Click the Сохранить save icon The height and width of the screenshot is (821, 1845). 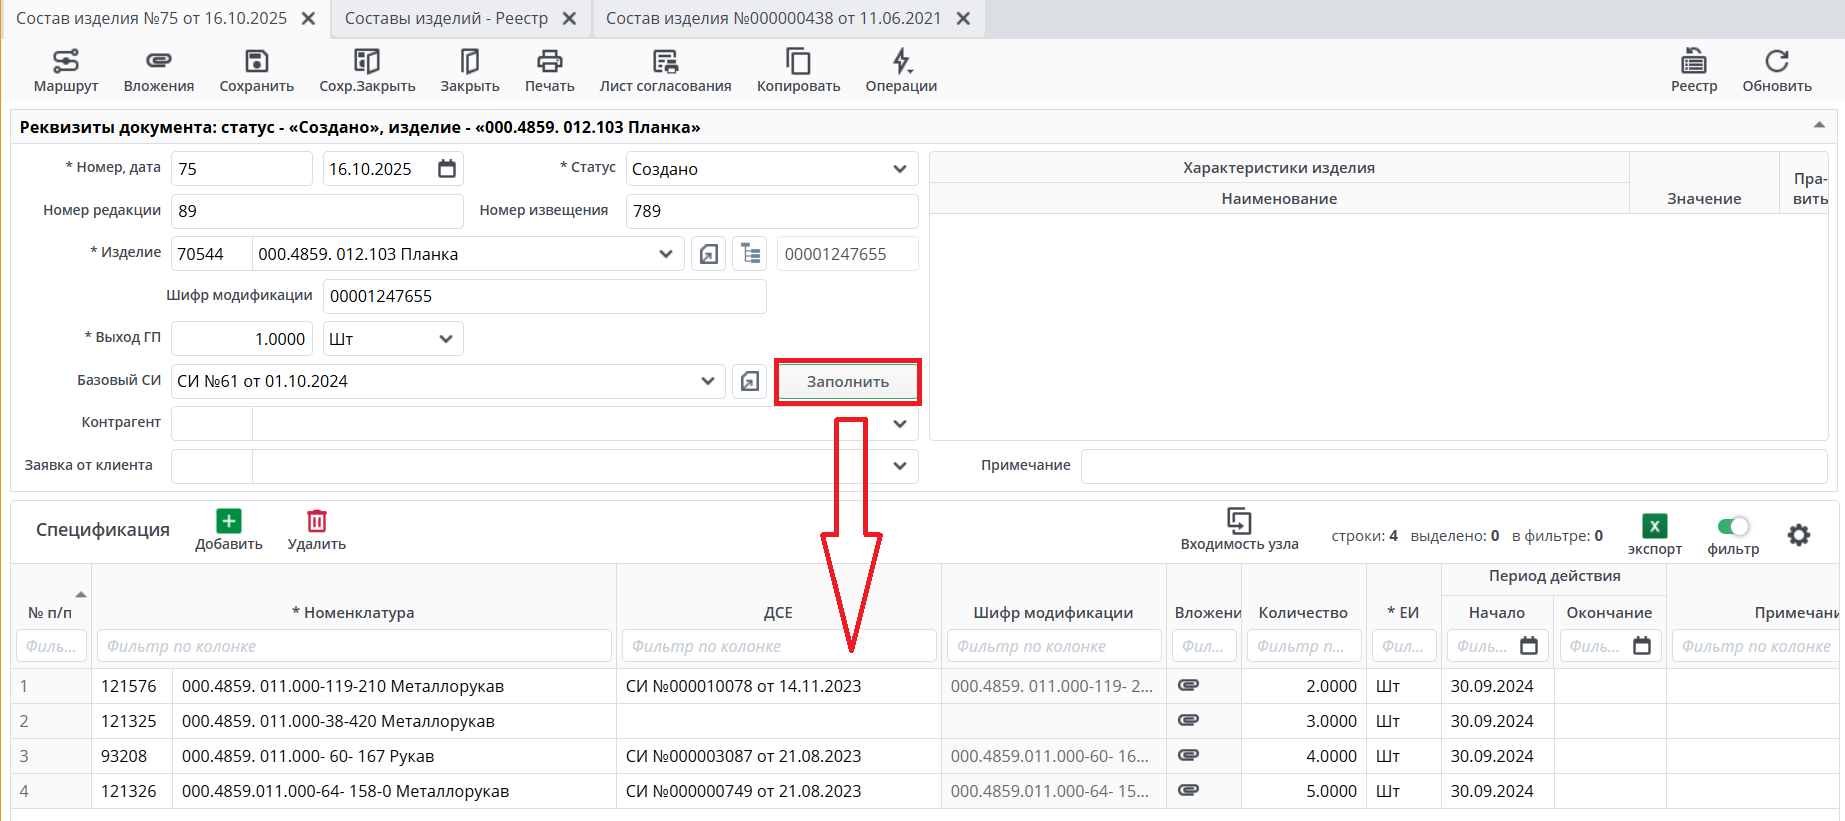tap(257, 71)
